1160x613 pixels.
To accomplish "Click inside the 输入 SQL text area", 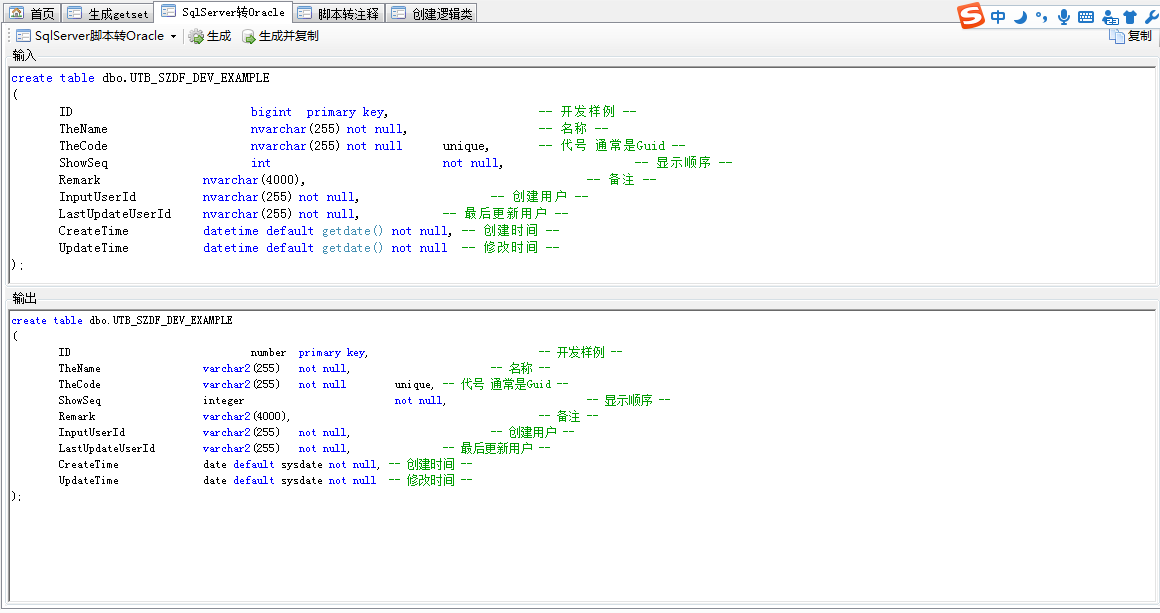I will [x=582, y=175].
